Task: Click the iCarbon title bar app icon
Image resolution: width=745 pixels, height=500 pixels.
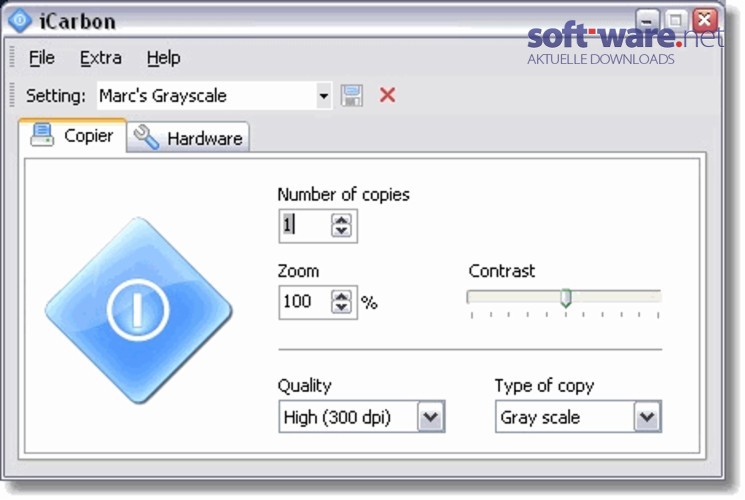Action: [20, 21]
